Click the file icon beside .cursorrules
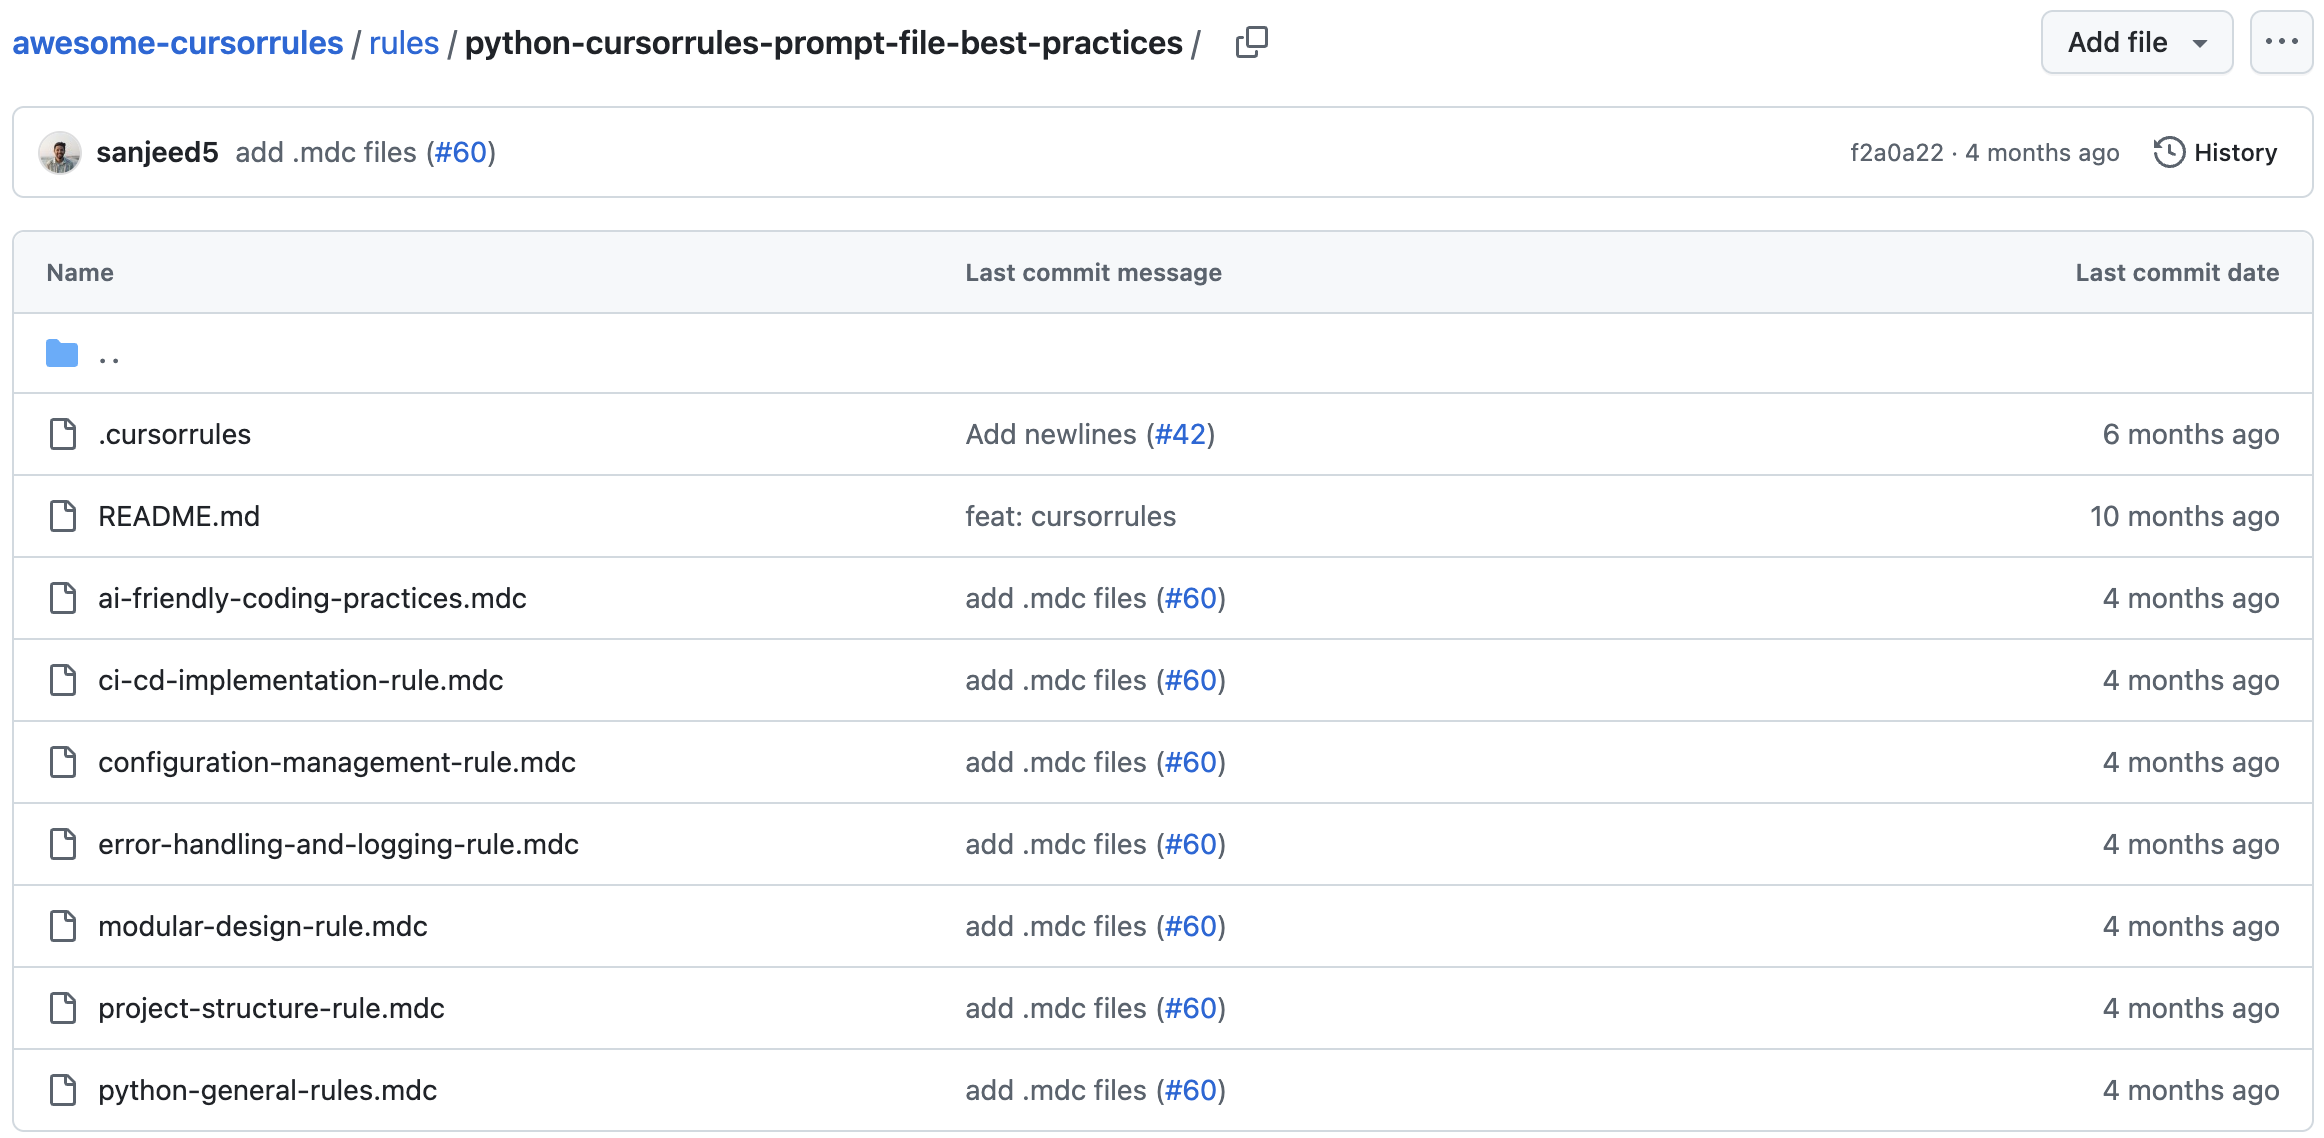Image resolution: width=2324 pixels, height=1138 pixels. pos(62,434)
